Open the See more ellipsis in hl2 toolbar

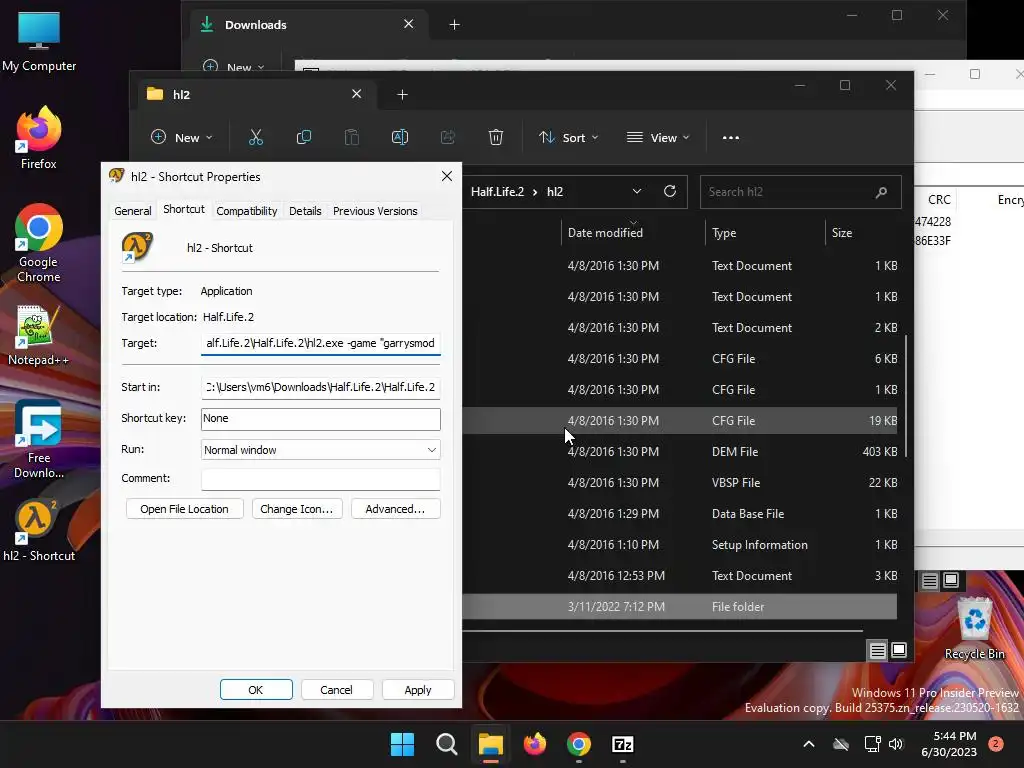[731, 138]
